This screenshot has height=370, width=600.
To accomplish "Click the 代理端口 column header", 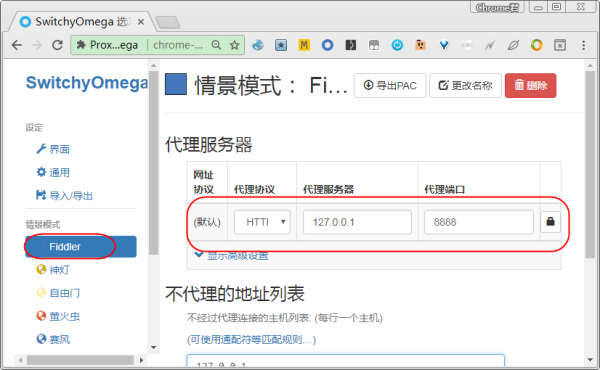I will click(x=445, y=189).
